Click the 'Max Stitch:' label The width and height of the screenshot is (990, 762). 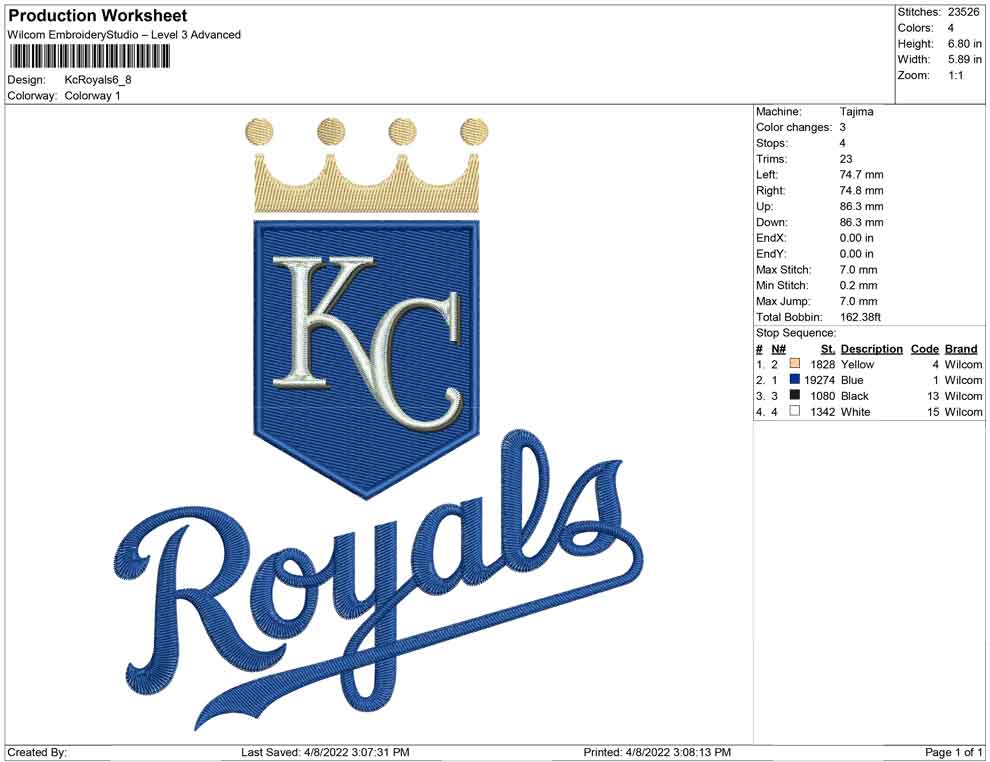784,270
